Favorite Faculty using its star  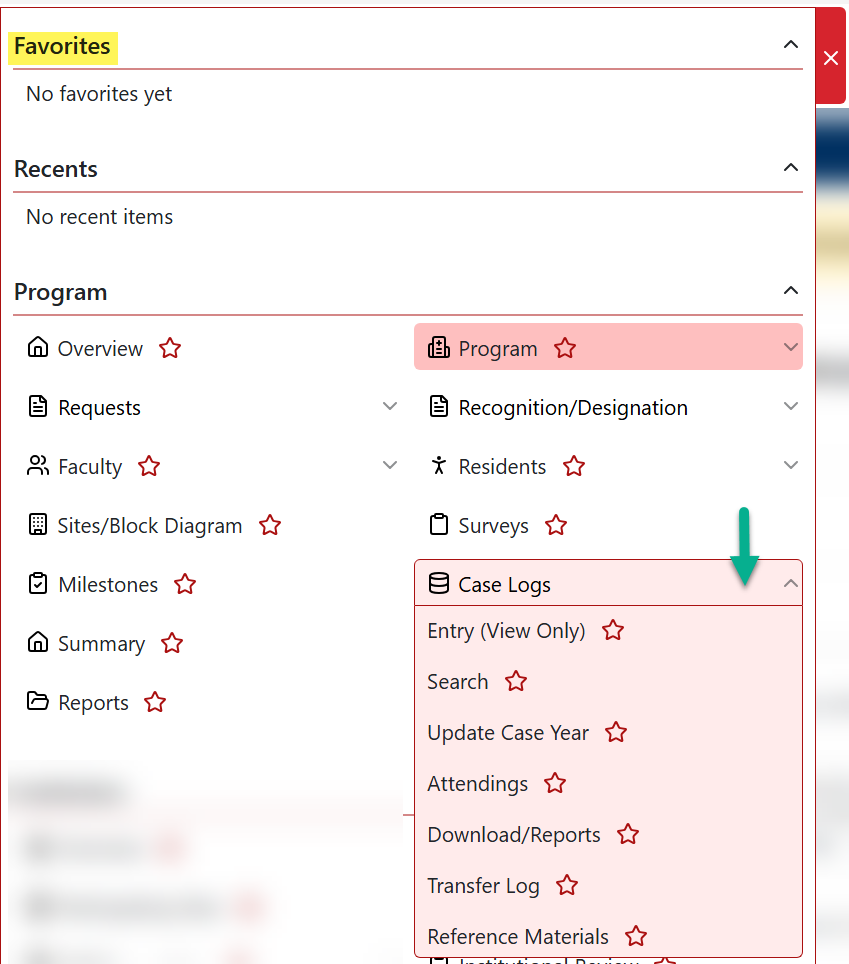[x=149, y=466]
